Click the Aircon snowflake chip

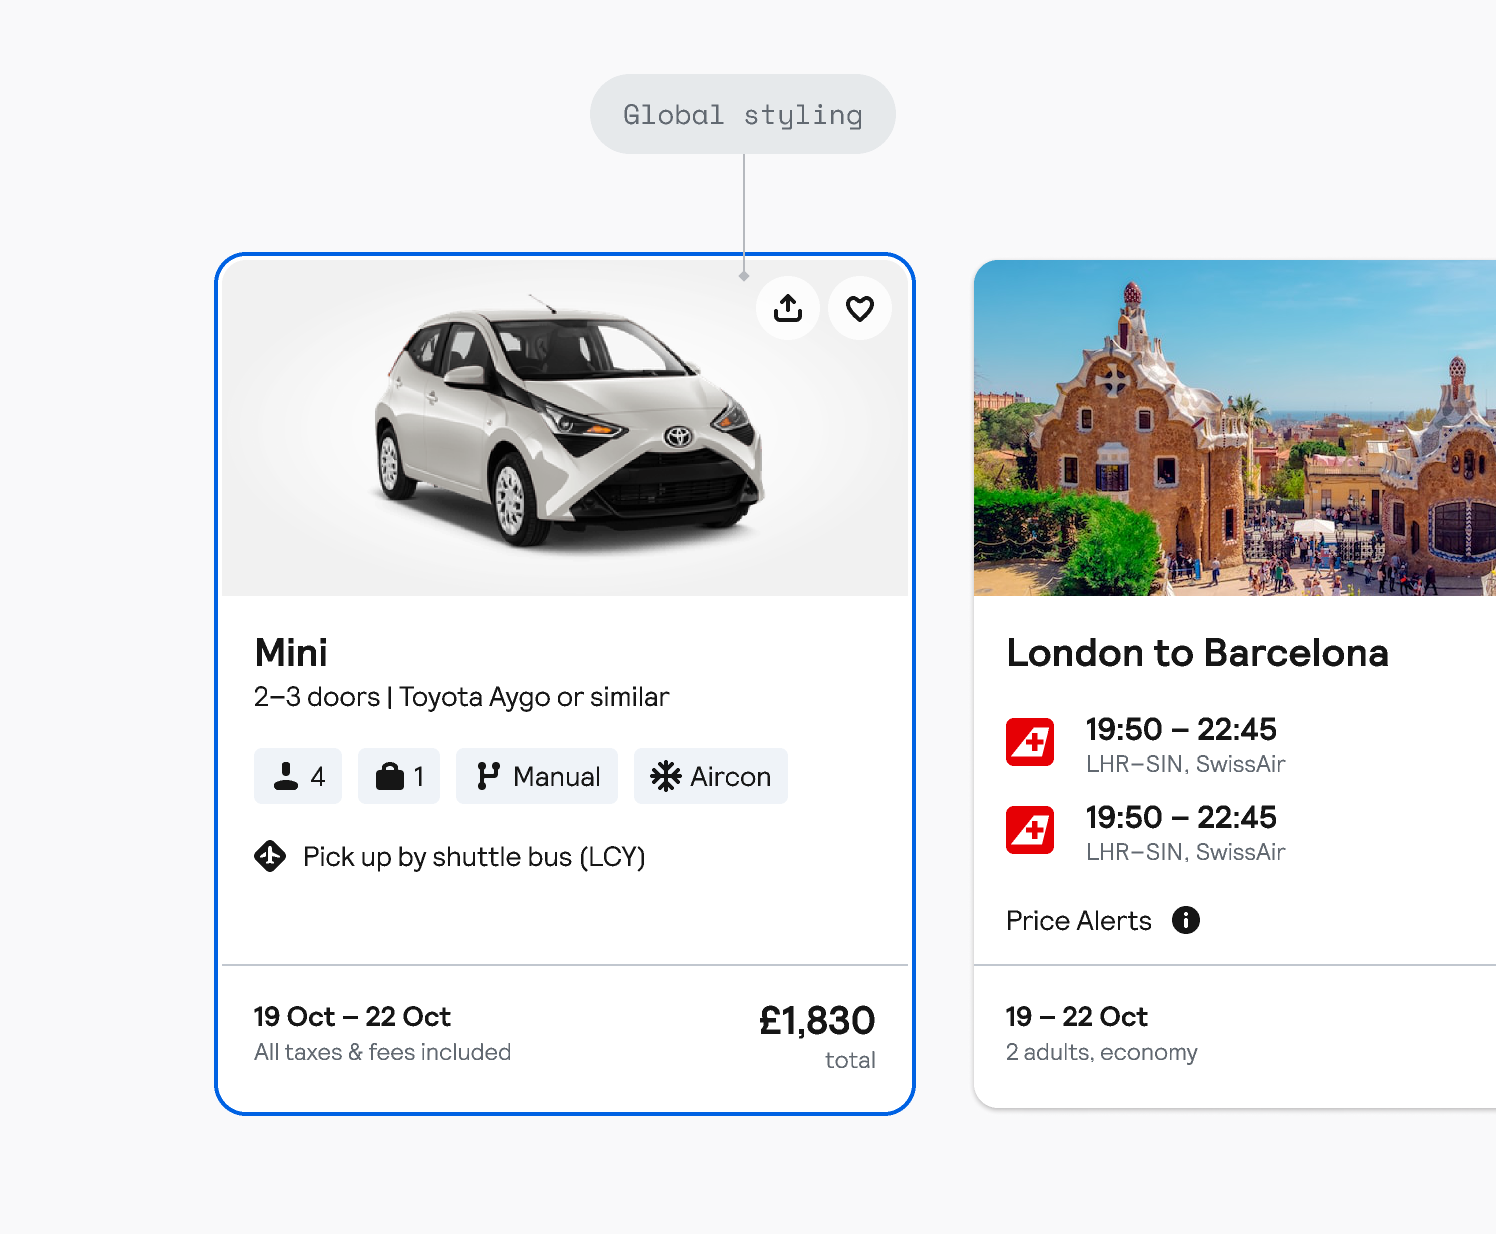[x=711, y=776]
